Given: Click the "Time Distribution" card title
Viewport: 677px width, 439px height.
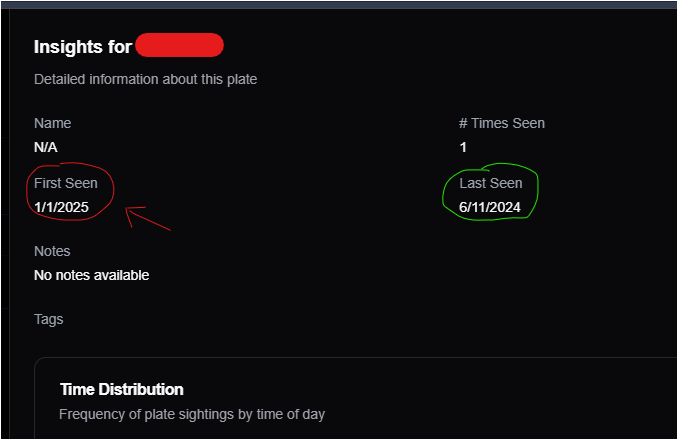Looking at the screenshot, I should pyautogui.click(x=122, y=389).
